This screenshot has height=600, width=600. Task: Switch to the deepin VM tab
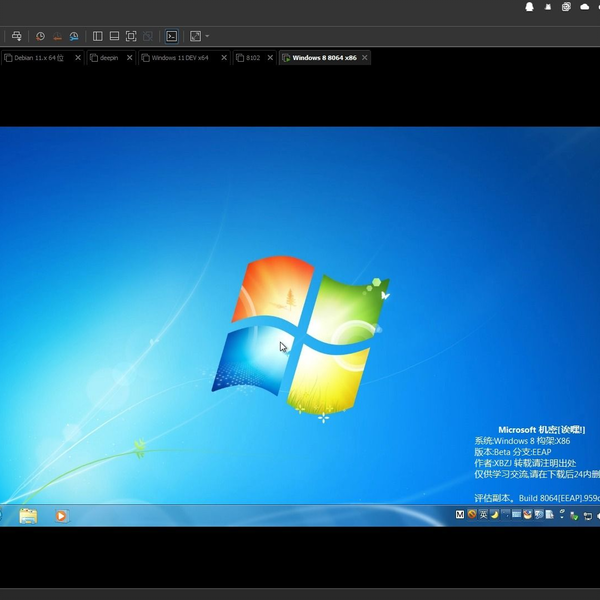(109, 58)
